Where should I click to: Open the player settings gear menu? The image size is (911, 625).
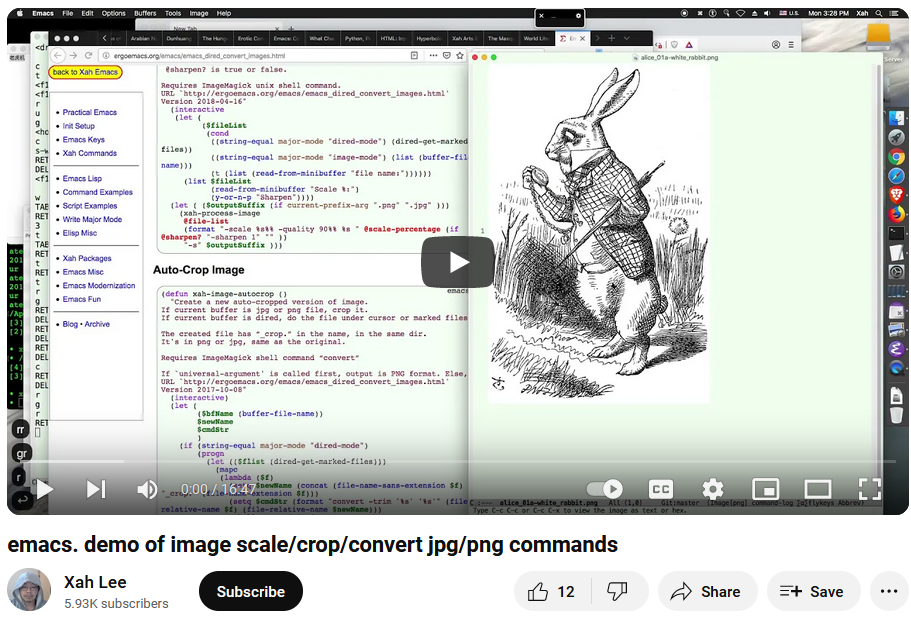tap(712, 489)
